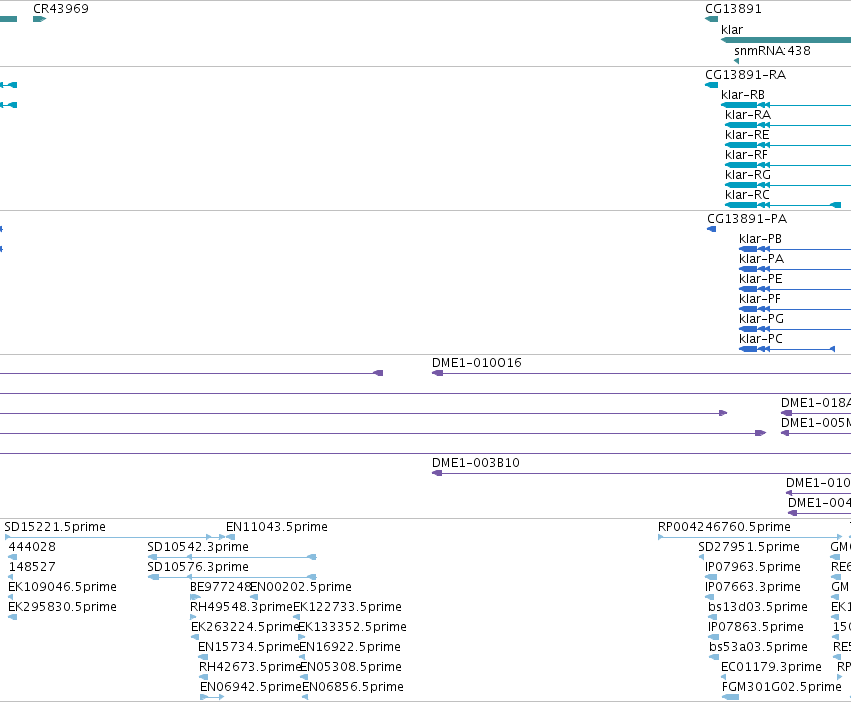The width and height of the screenshot is (851, 702).
Task: Select the klar-PB protein label
Action: pyautogui.click(x=760, y=239)
